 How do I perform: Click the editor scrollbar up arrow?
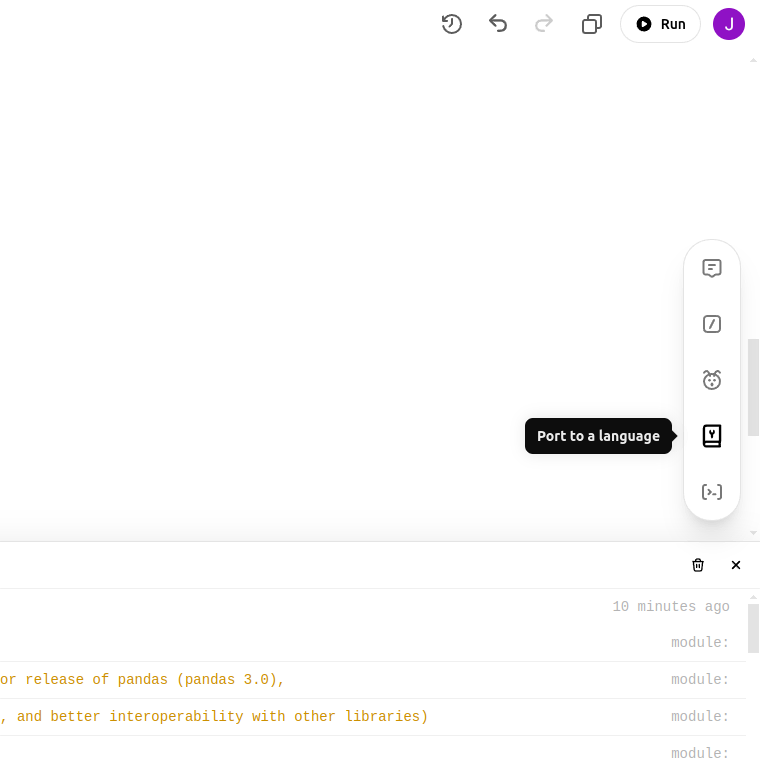753,61
